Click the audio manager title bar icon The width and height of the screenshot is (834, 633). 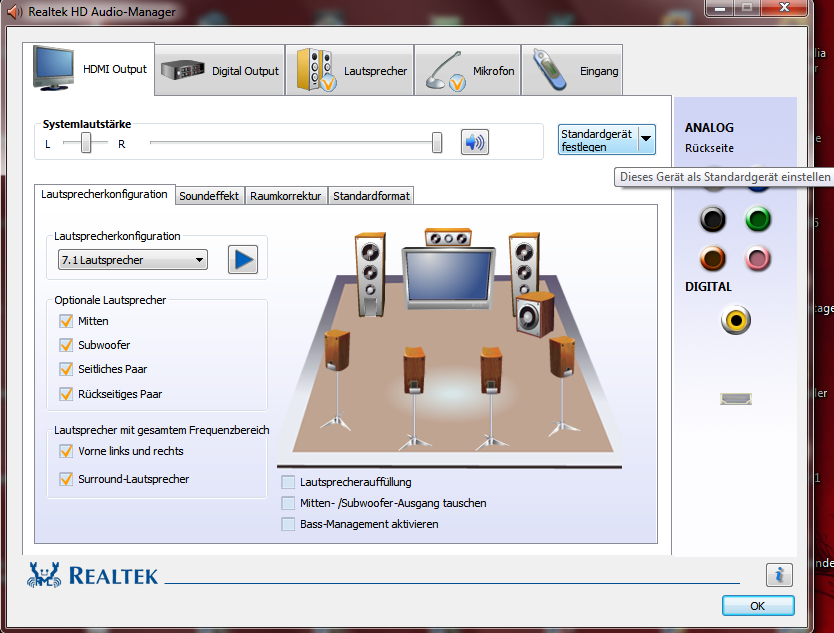point(15,11)
